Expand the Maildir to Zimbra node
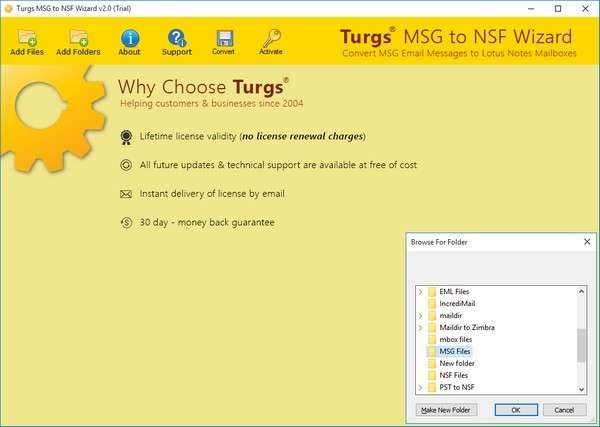 tap(421, 328)
